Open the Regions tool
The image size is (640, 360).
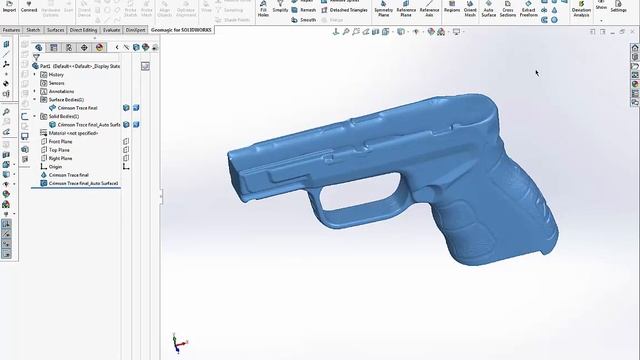click(x=452, y=7)
